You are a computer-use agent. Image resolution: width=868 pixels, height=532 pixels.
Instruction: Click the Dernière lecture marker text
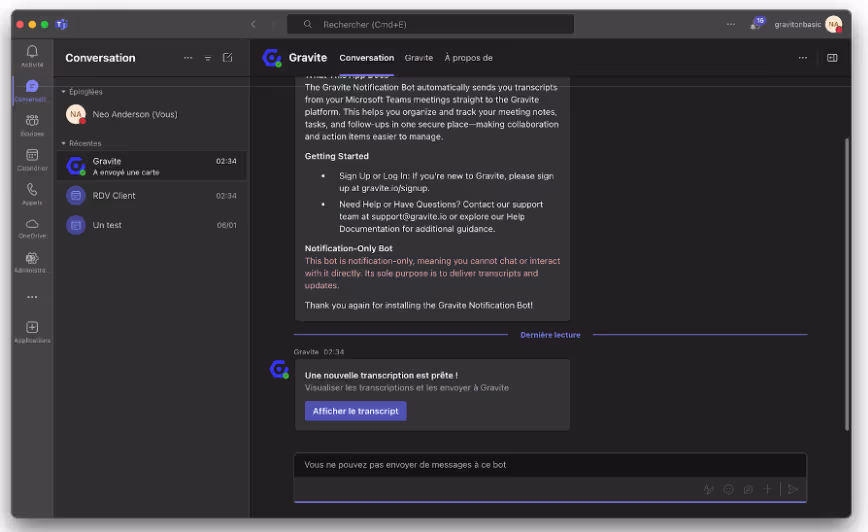550,335
